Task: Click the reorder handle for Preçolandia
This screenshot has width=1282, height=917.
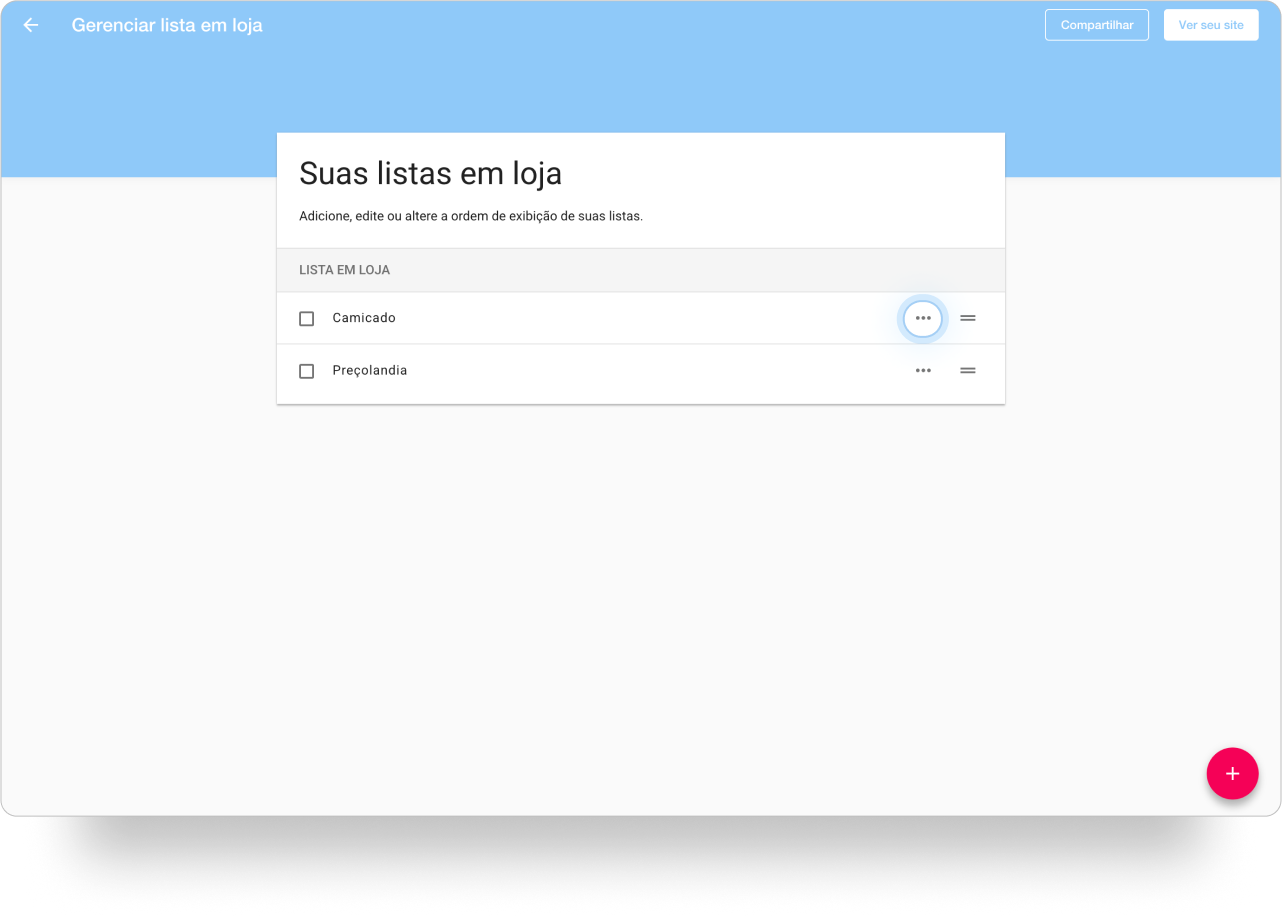Action: click(x=968, y=371)
